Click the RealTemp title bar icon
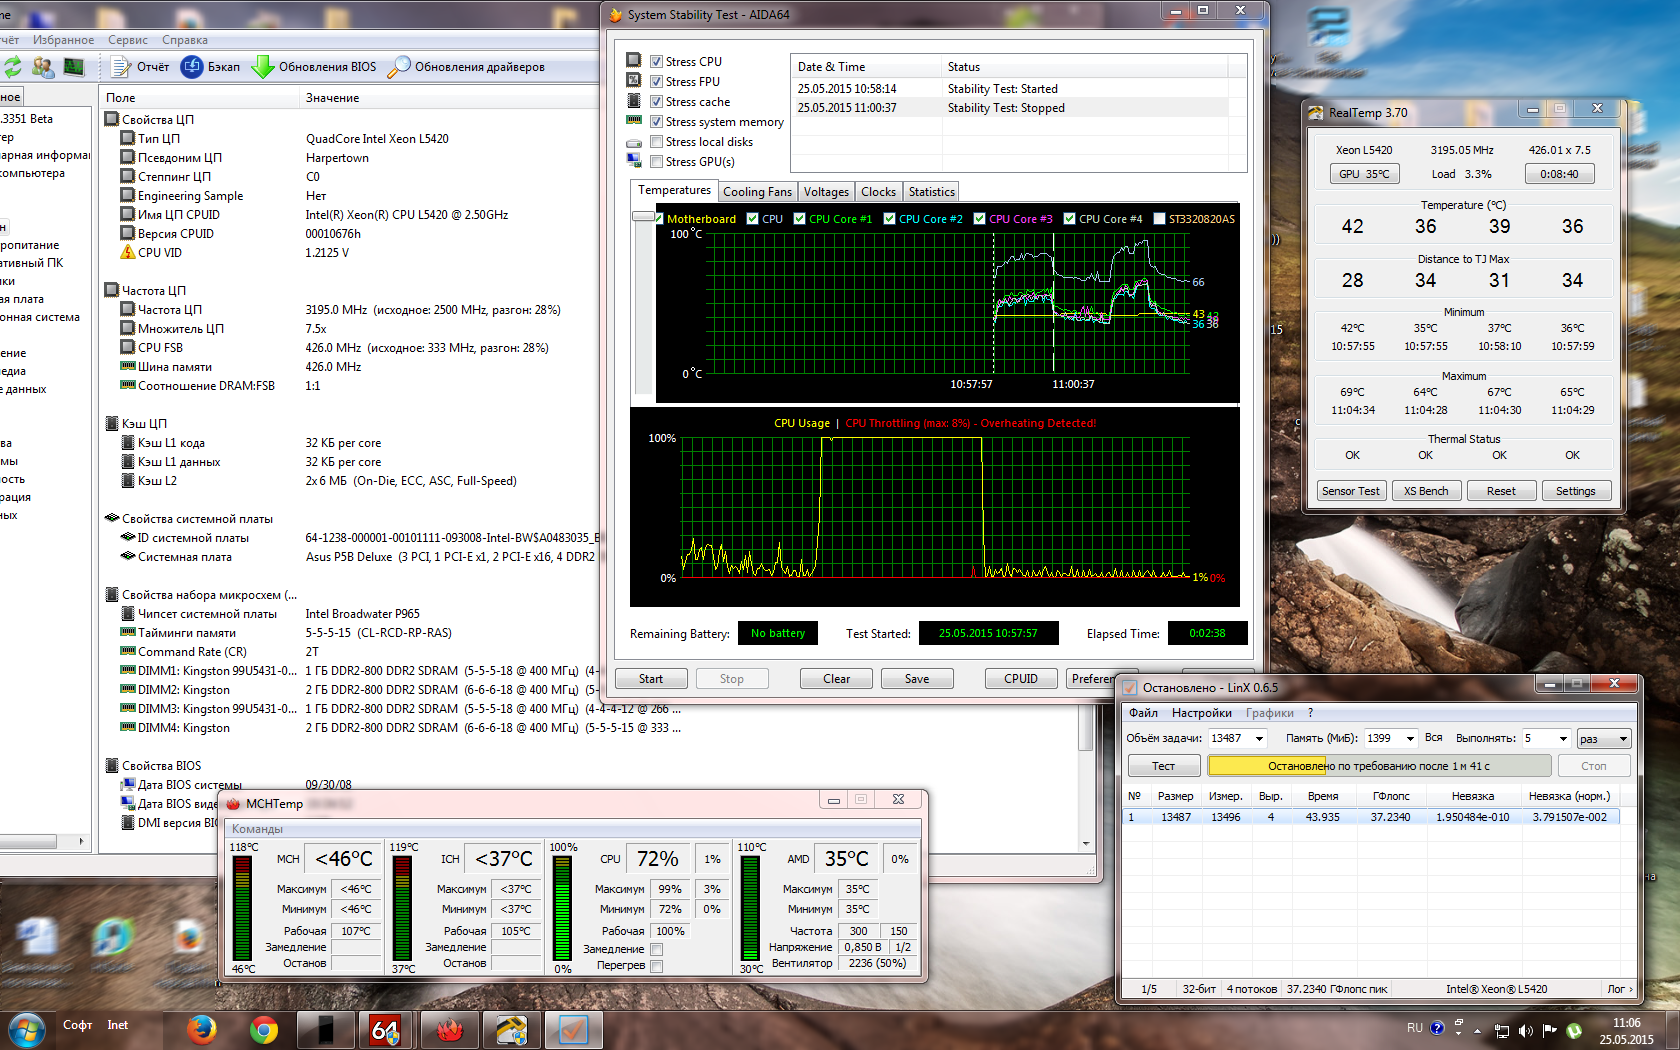 1316,112
